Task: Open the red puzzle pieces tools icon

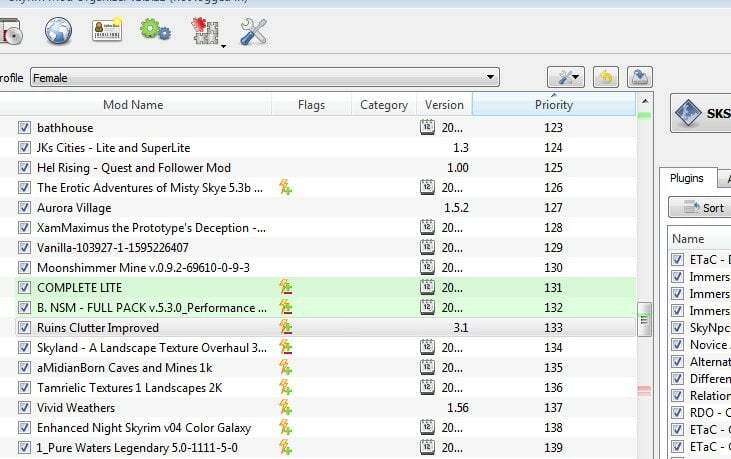Action: (205, 31)
